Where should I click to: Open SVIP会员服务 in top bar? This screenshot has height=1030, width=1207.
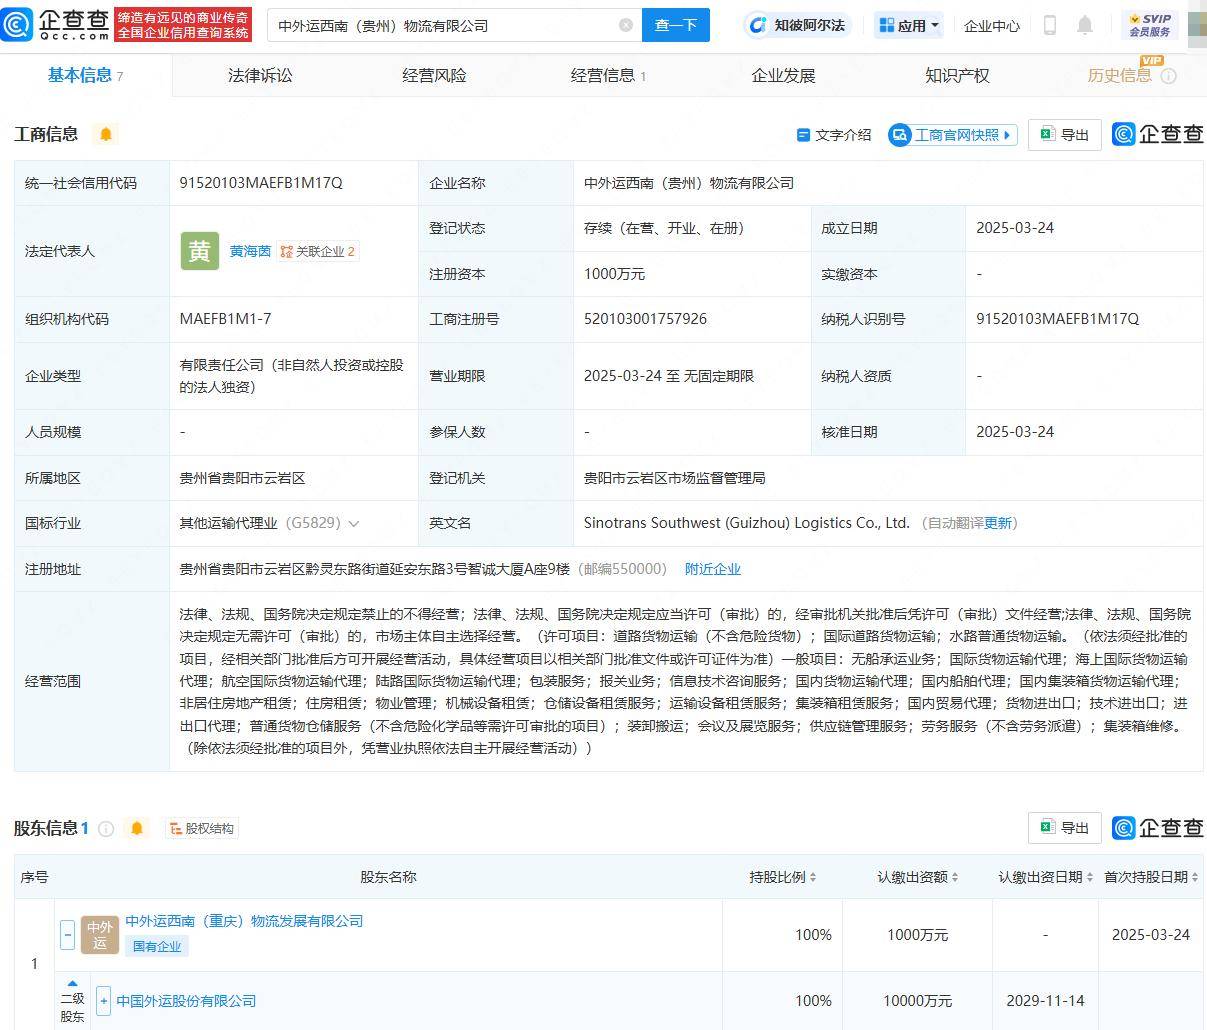pyautogui.click(x=1152, y=24)
